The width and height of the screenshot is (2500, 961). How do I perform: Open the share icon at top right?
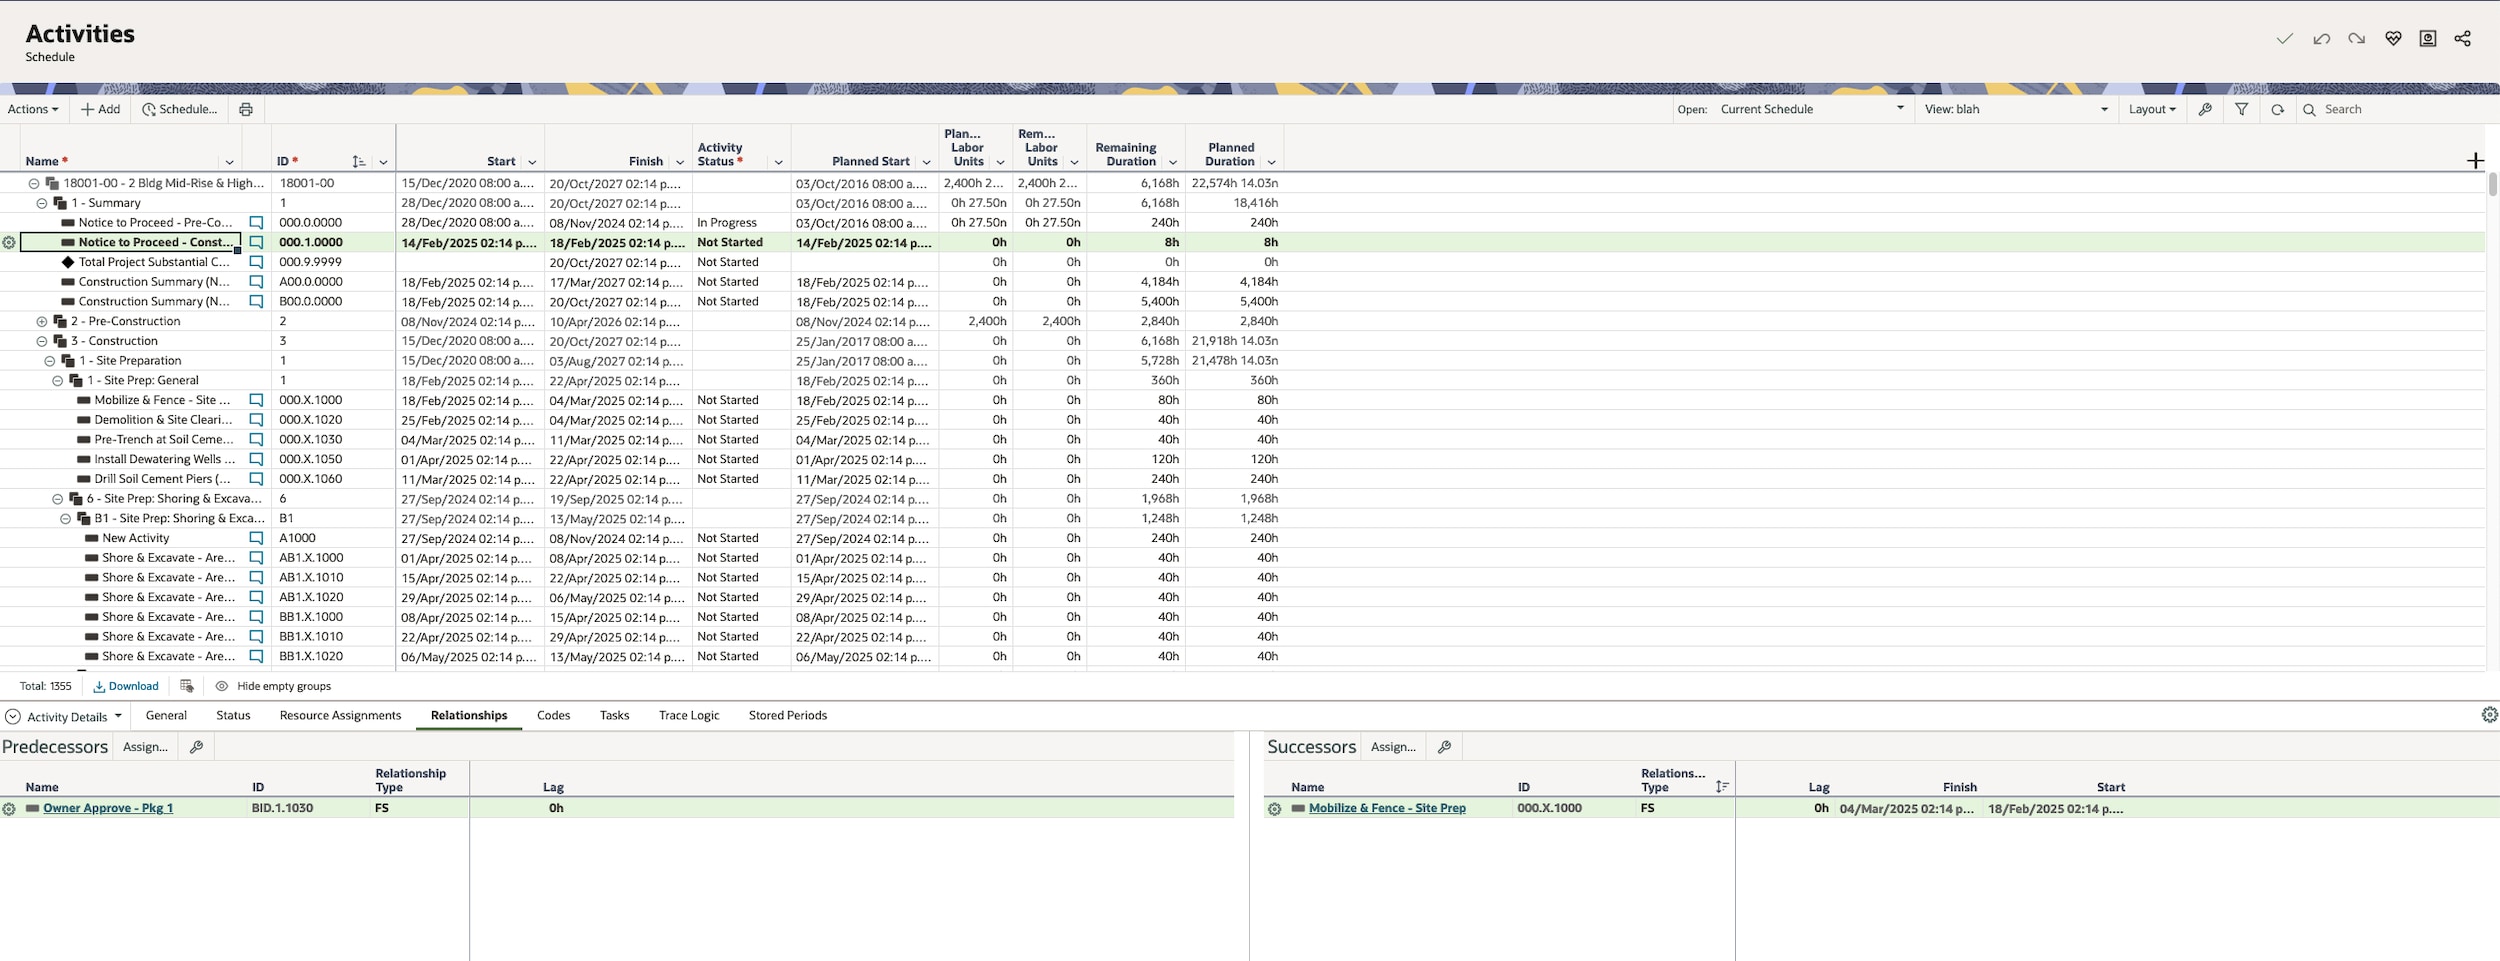(2462, 39)
